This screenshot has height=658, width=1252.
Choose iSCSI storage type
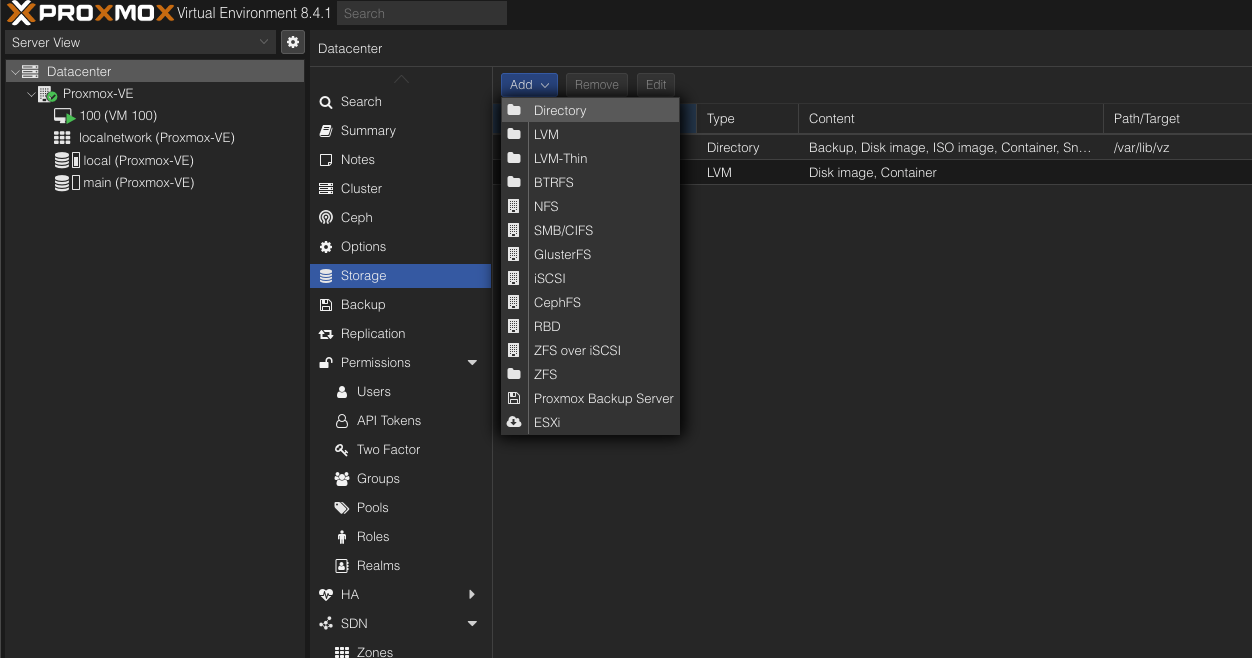pos(590,278)
